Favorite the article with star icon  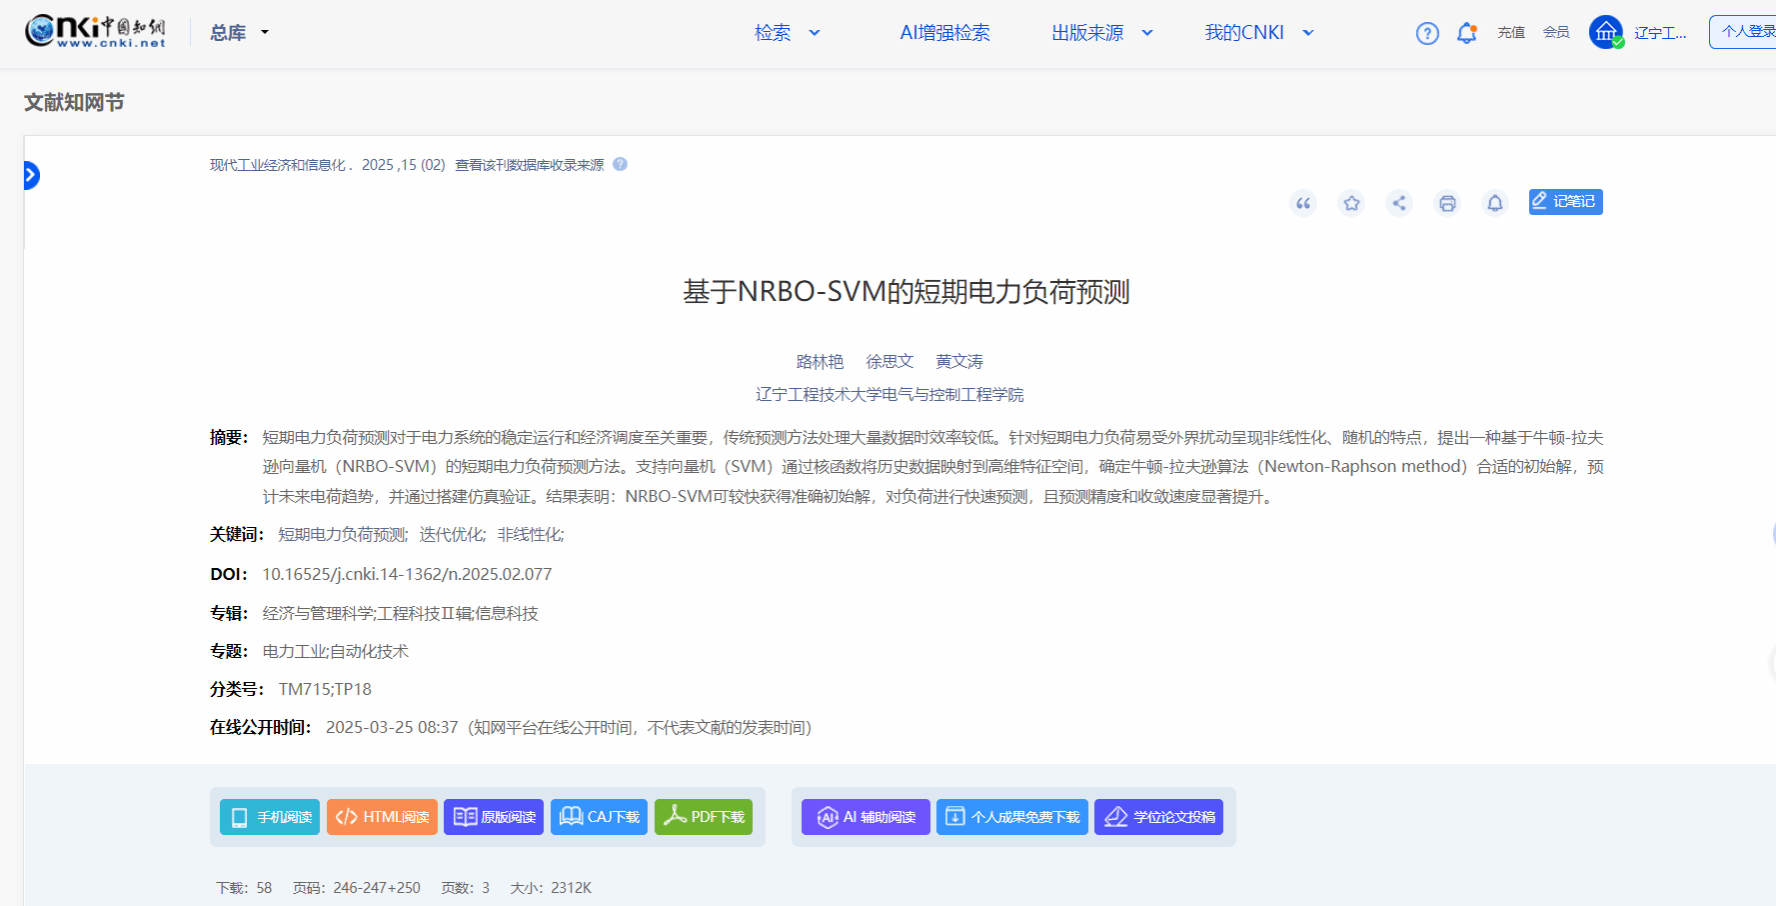1351,203
